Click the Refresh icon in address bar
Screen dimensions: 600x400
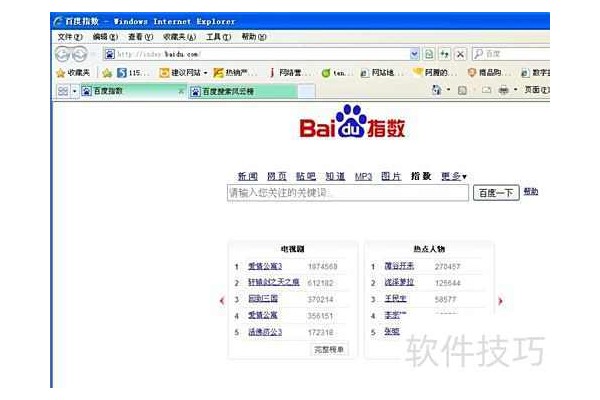coord(444,54)
